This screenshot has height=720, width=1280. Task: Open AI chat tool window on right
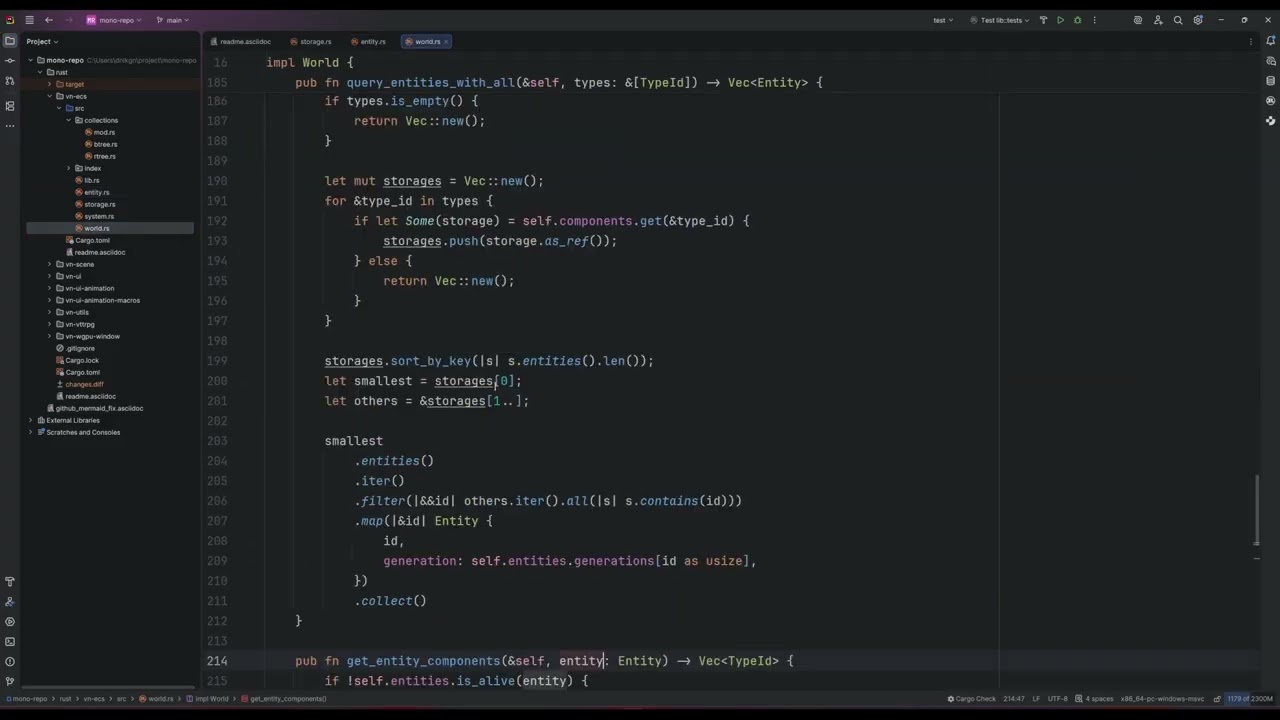(x=1270, y=61)
